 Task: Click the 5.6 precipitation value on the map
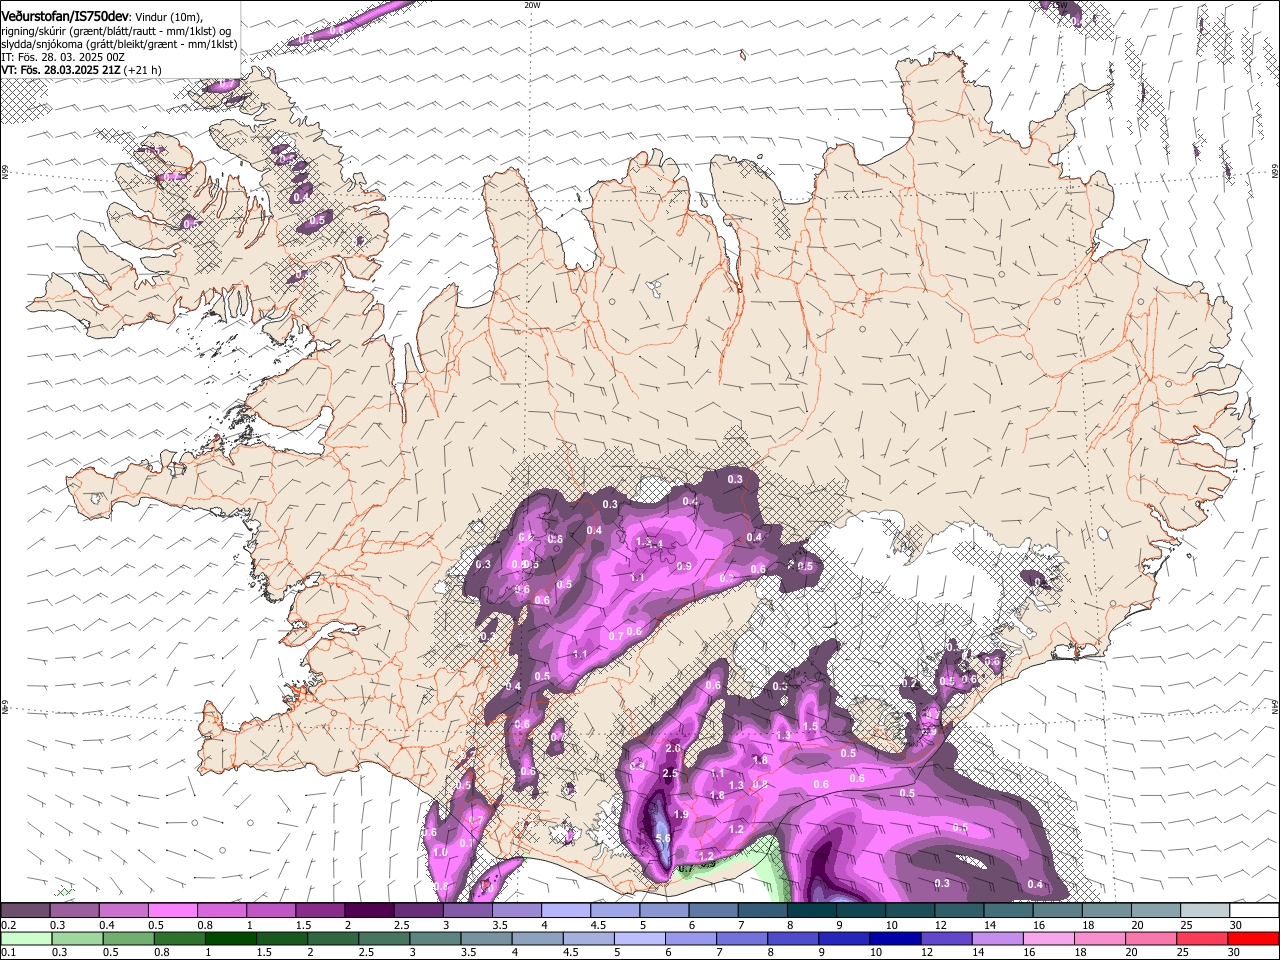pyautogui.click(x=662, y=838)
